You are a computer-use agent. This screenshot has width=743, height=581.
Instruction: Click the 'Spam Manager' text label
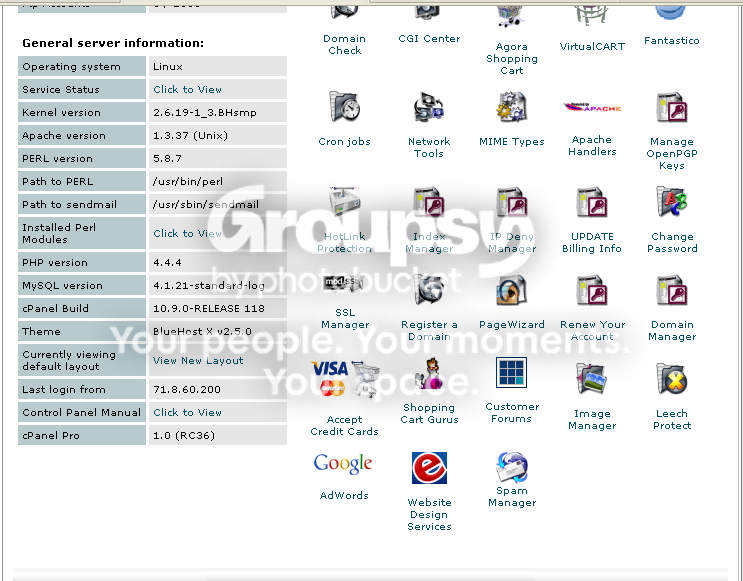pos(512,497)
